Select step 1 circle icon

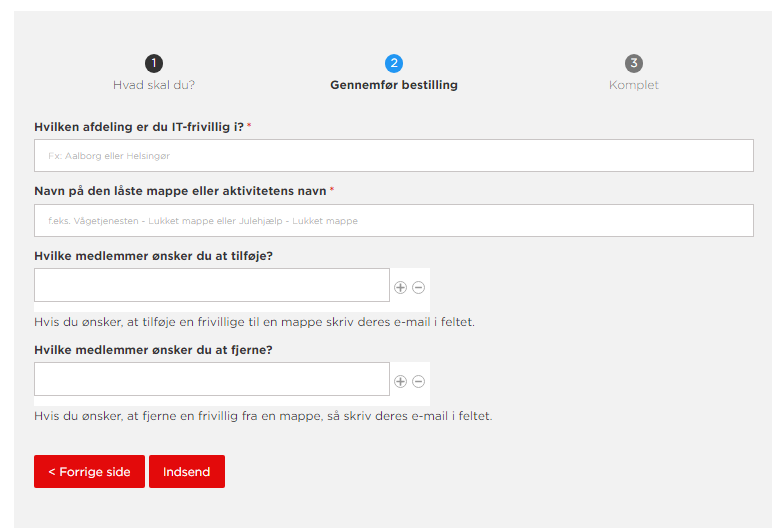(154, 63)
